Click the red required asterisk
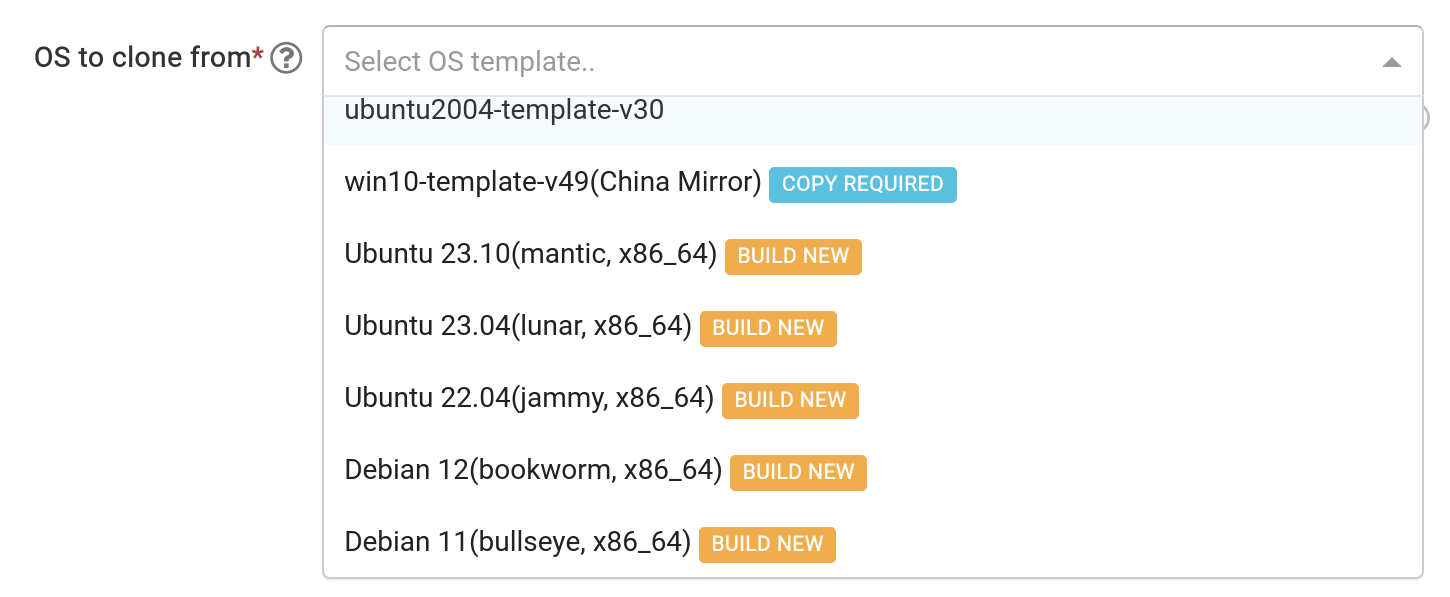Viewport: 1450px width, 597px height. coord(258,54)
